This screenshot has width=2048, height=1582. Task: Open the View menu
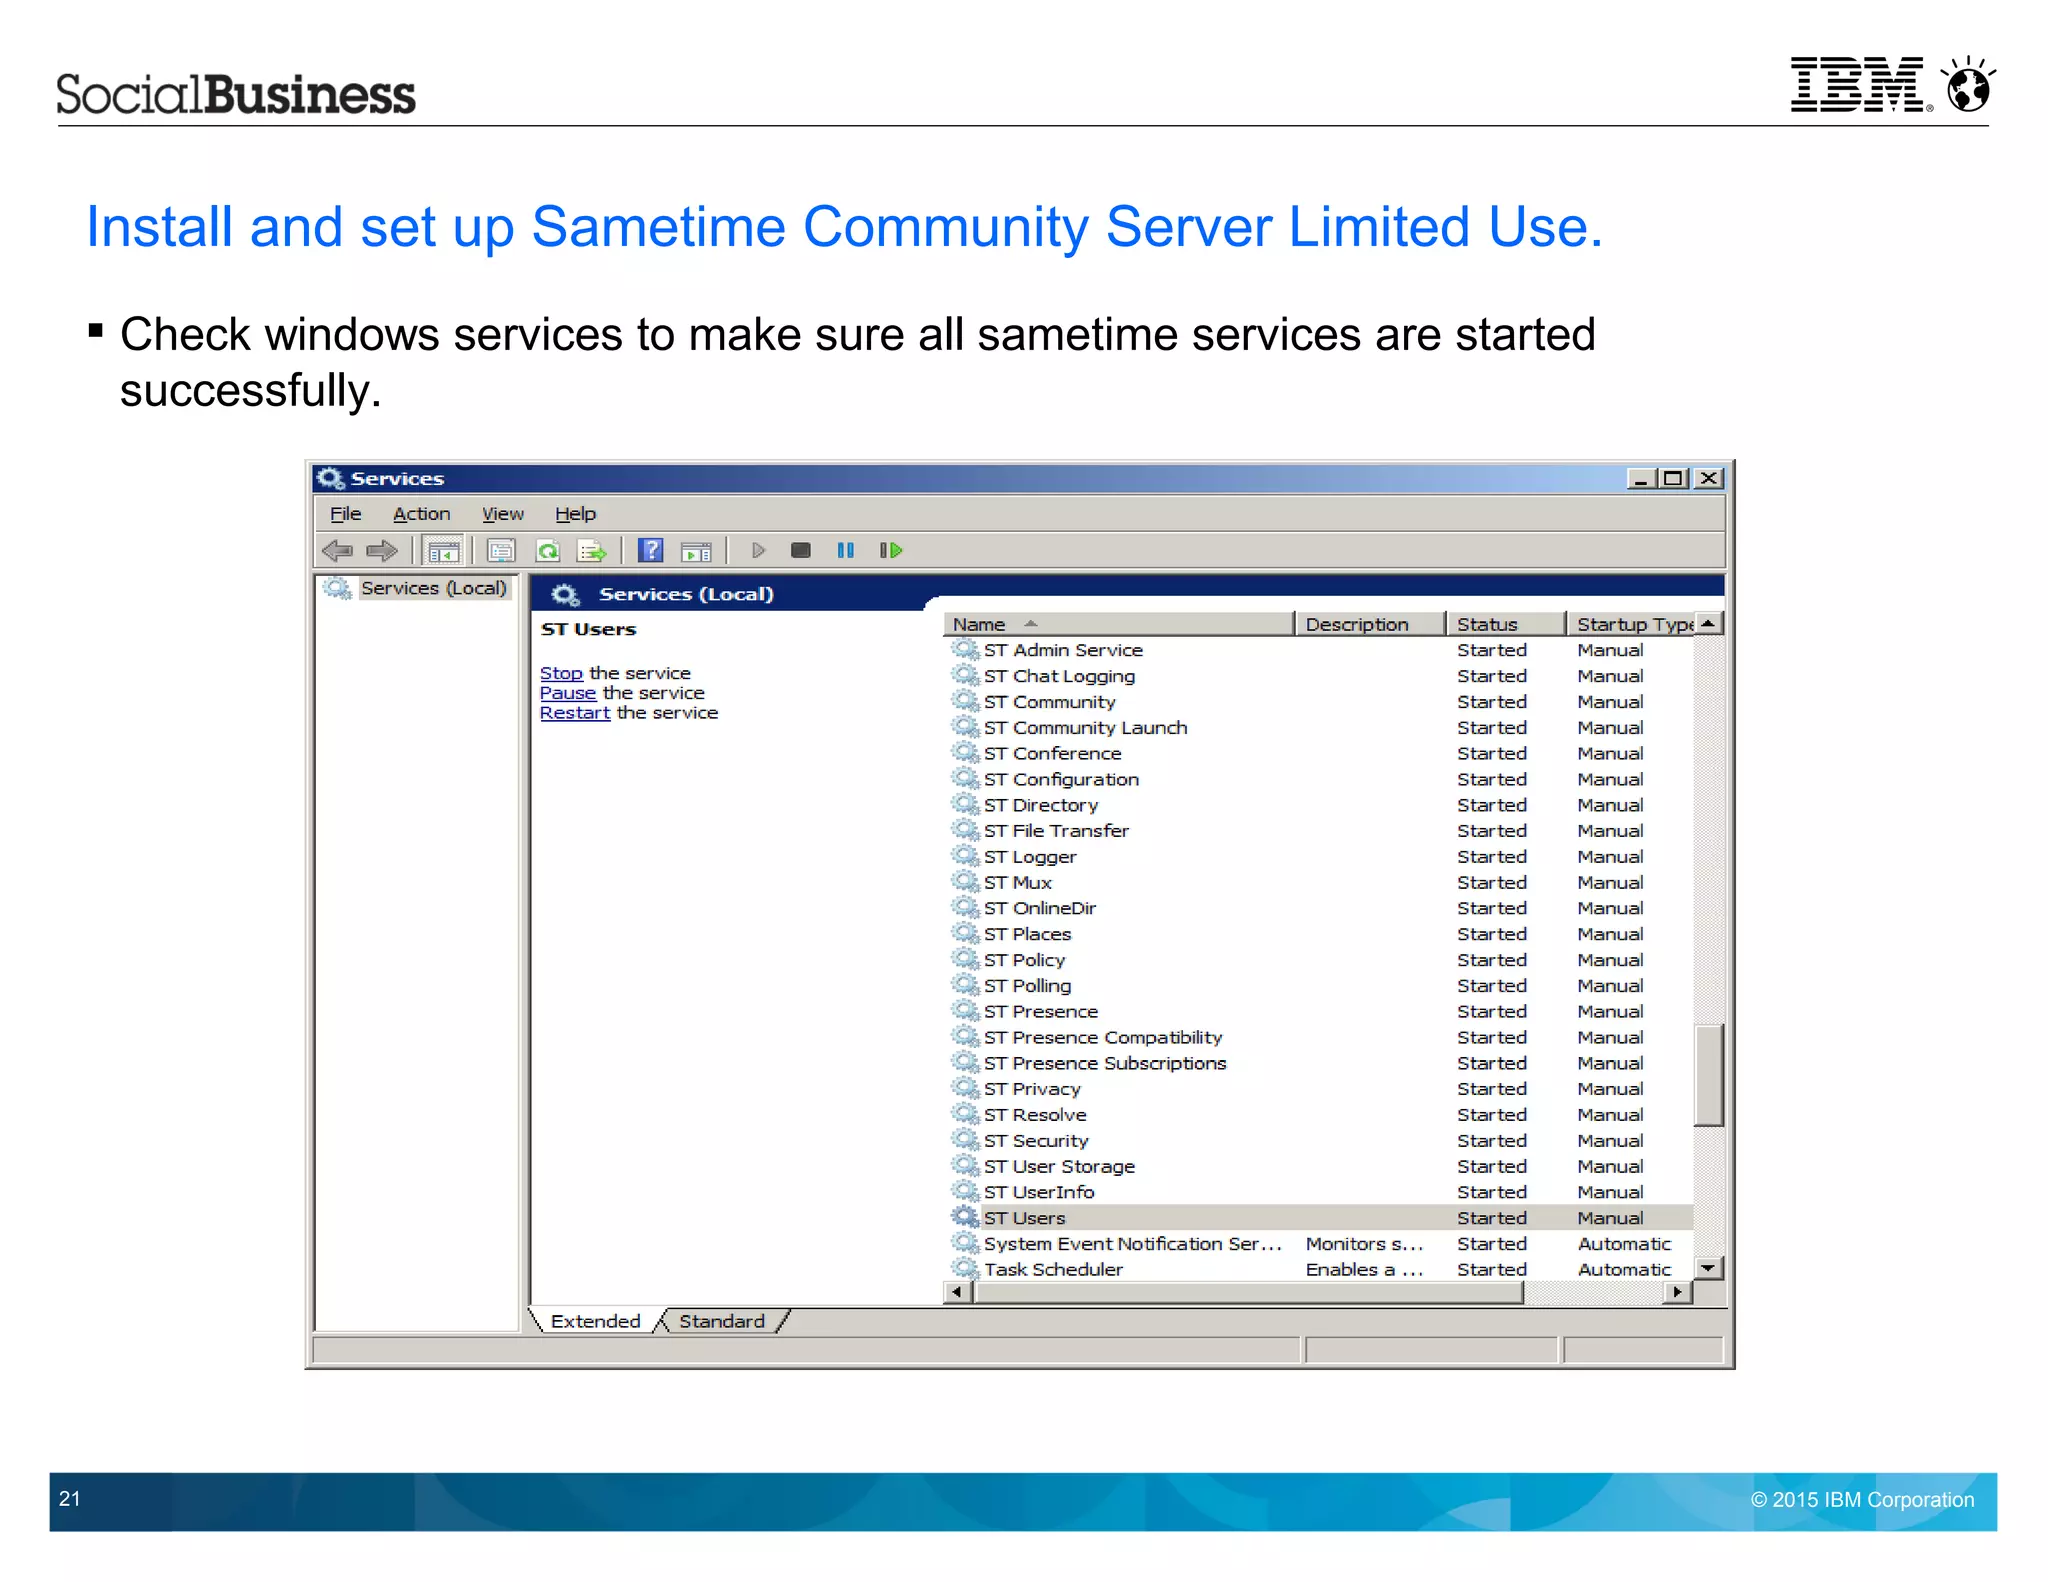click(x=503, y=514)
